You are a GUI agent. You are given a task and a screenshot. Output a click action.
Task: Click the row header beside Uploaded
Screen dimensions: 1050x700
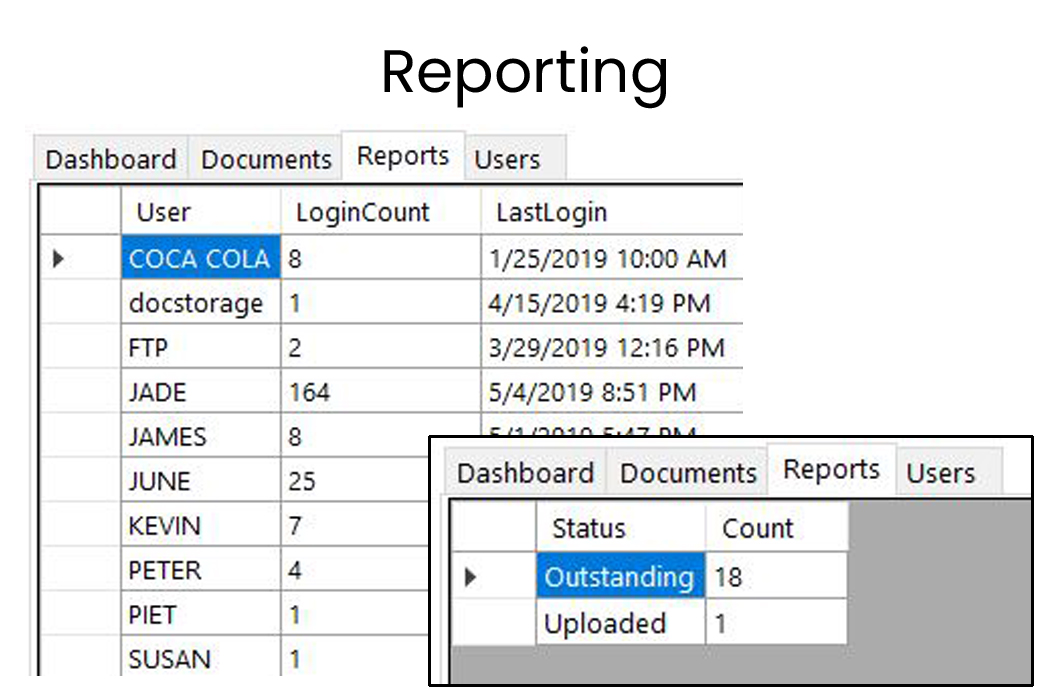(495, 623)
